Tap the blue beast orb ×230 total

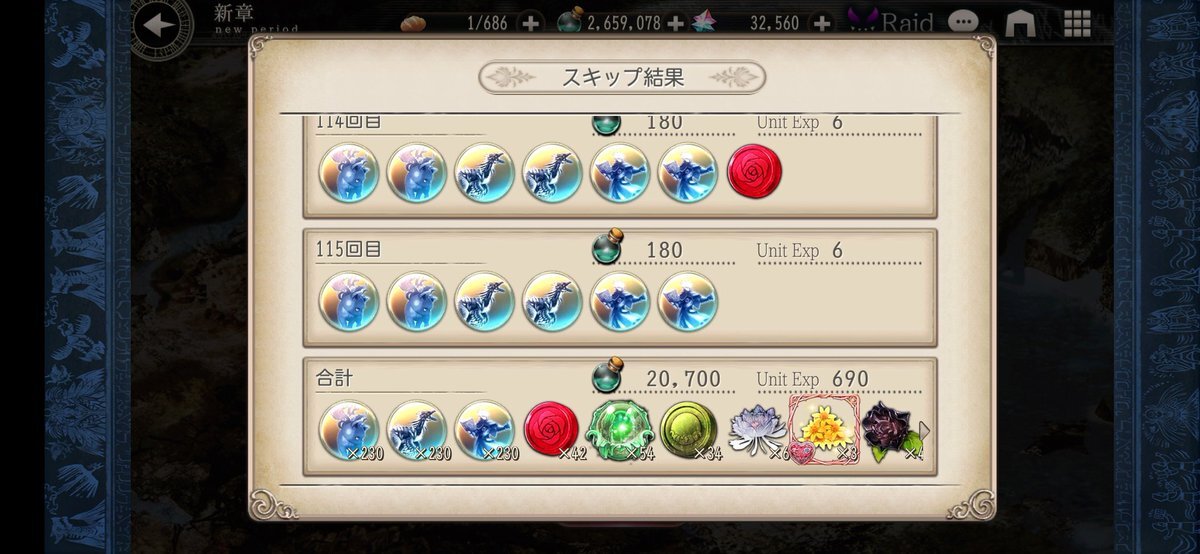(x=348, y=431)
